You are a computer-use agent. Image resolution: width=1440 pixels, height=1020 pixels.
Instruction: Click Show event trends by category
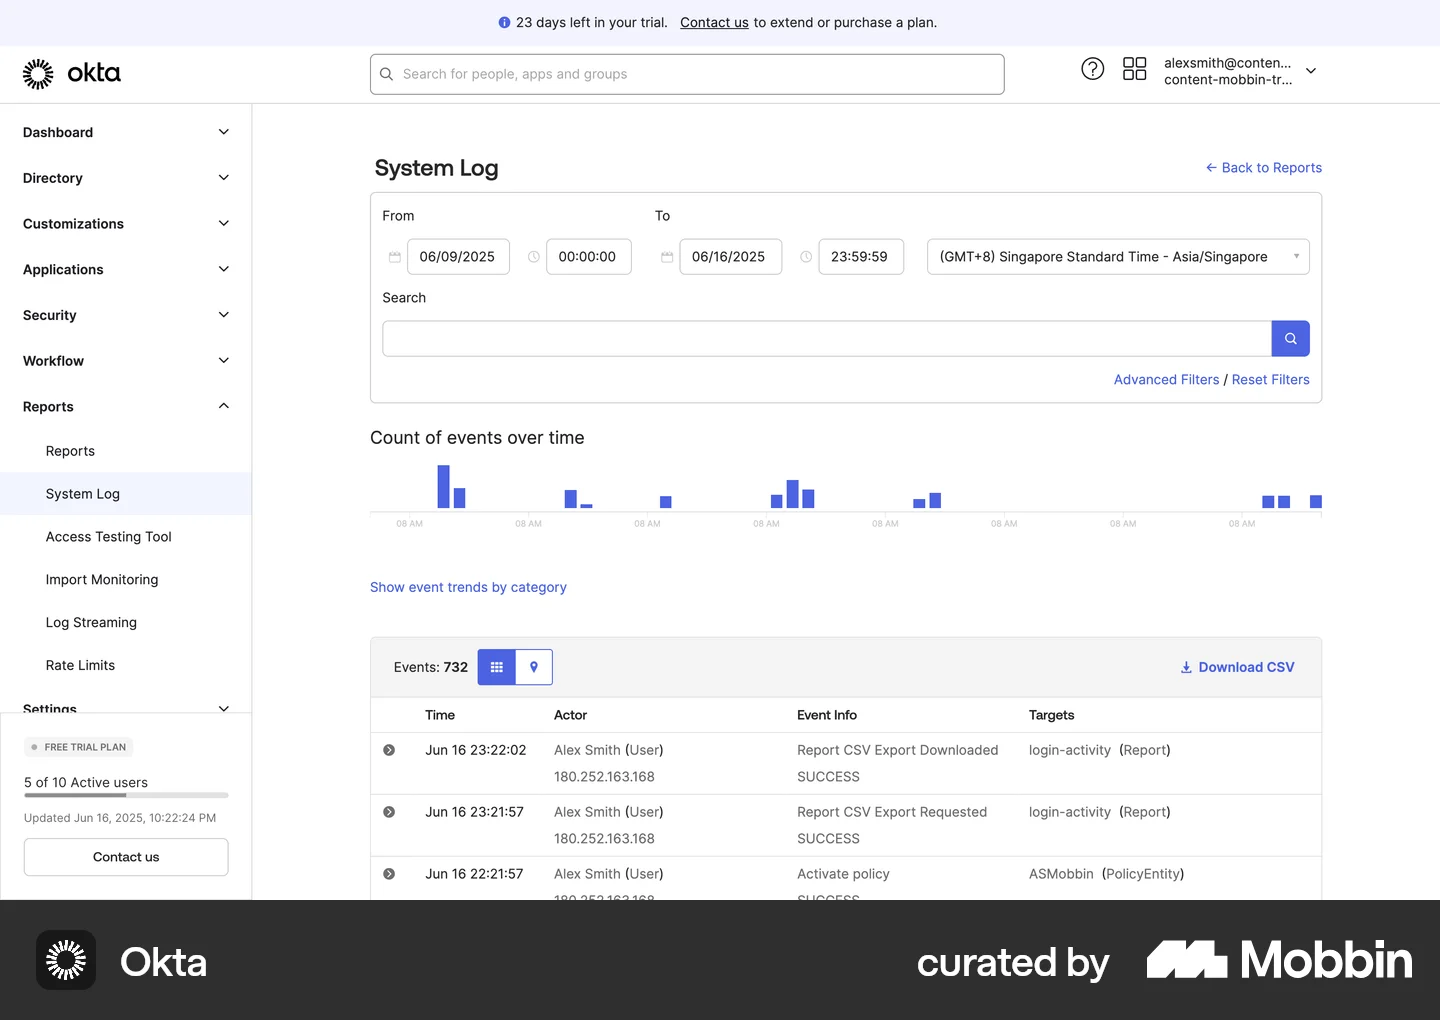[x=468, y=587]
